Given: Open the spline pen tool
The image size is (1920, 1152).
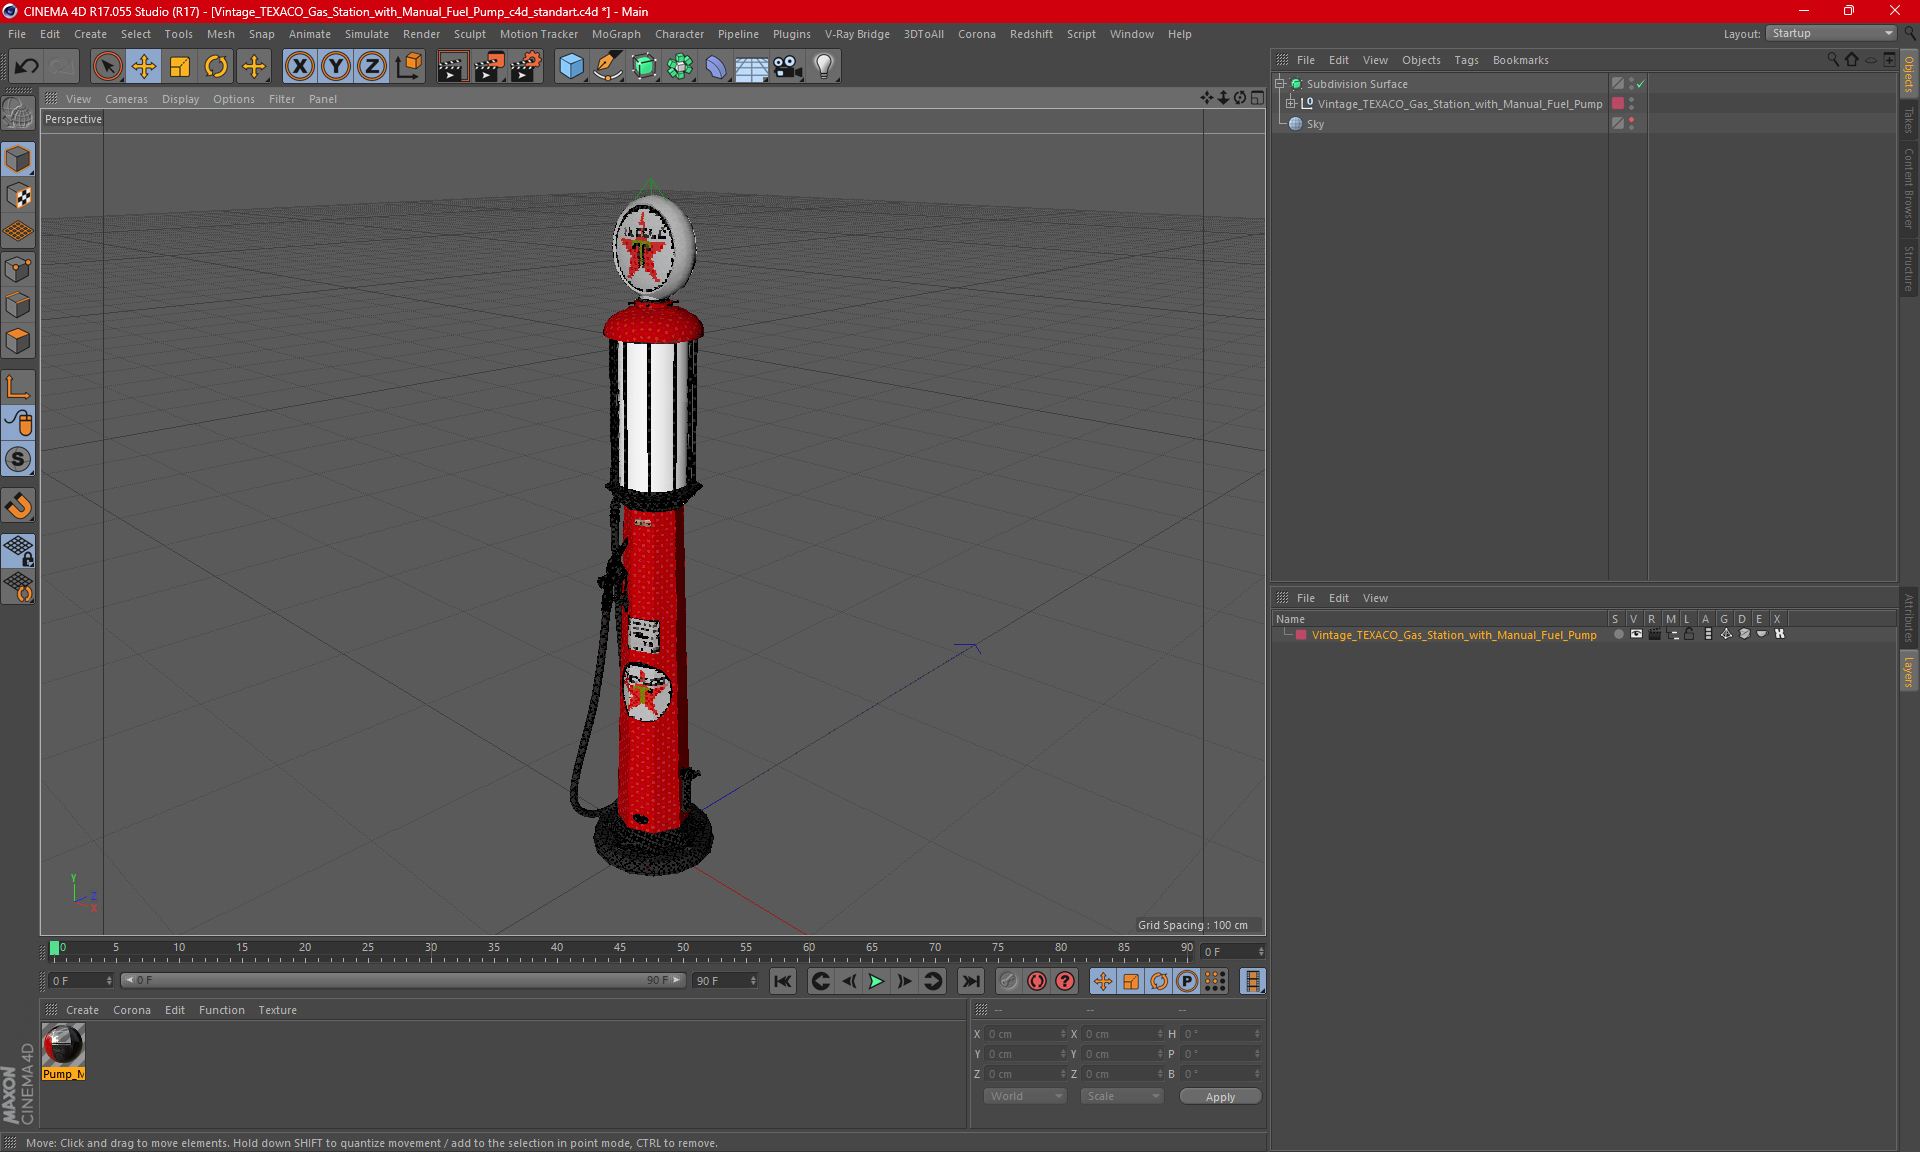Looking at the screenshot, I should coord(608,66).
